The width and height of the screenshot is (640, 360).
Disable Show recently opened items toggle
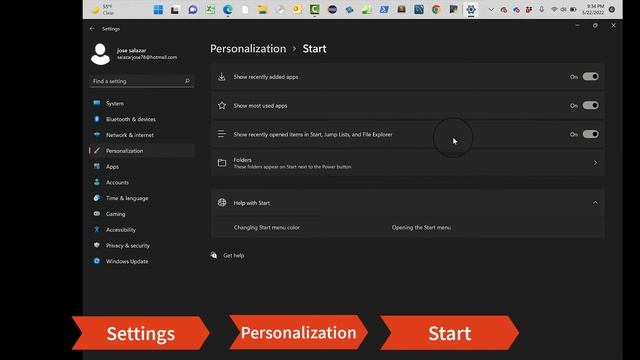coord(590,134)
